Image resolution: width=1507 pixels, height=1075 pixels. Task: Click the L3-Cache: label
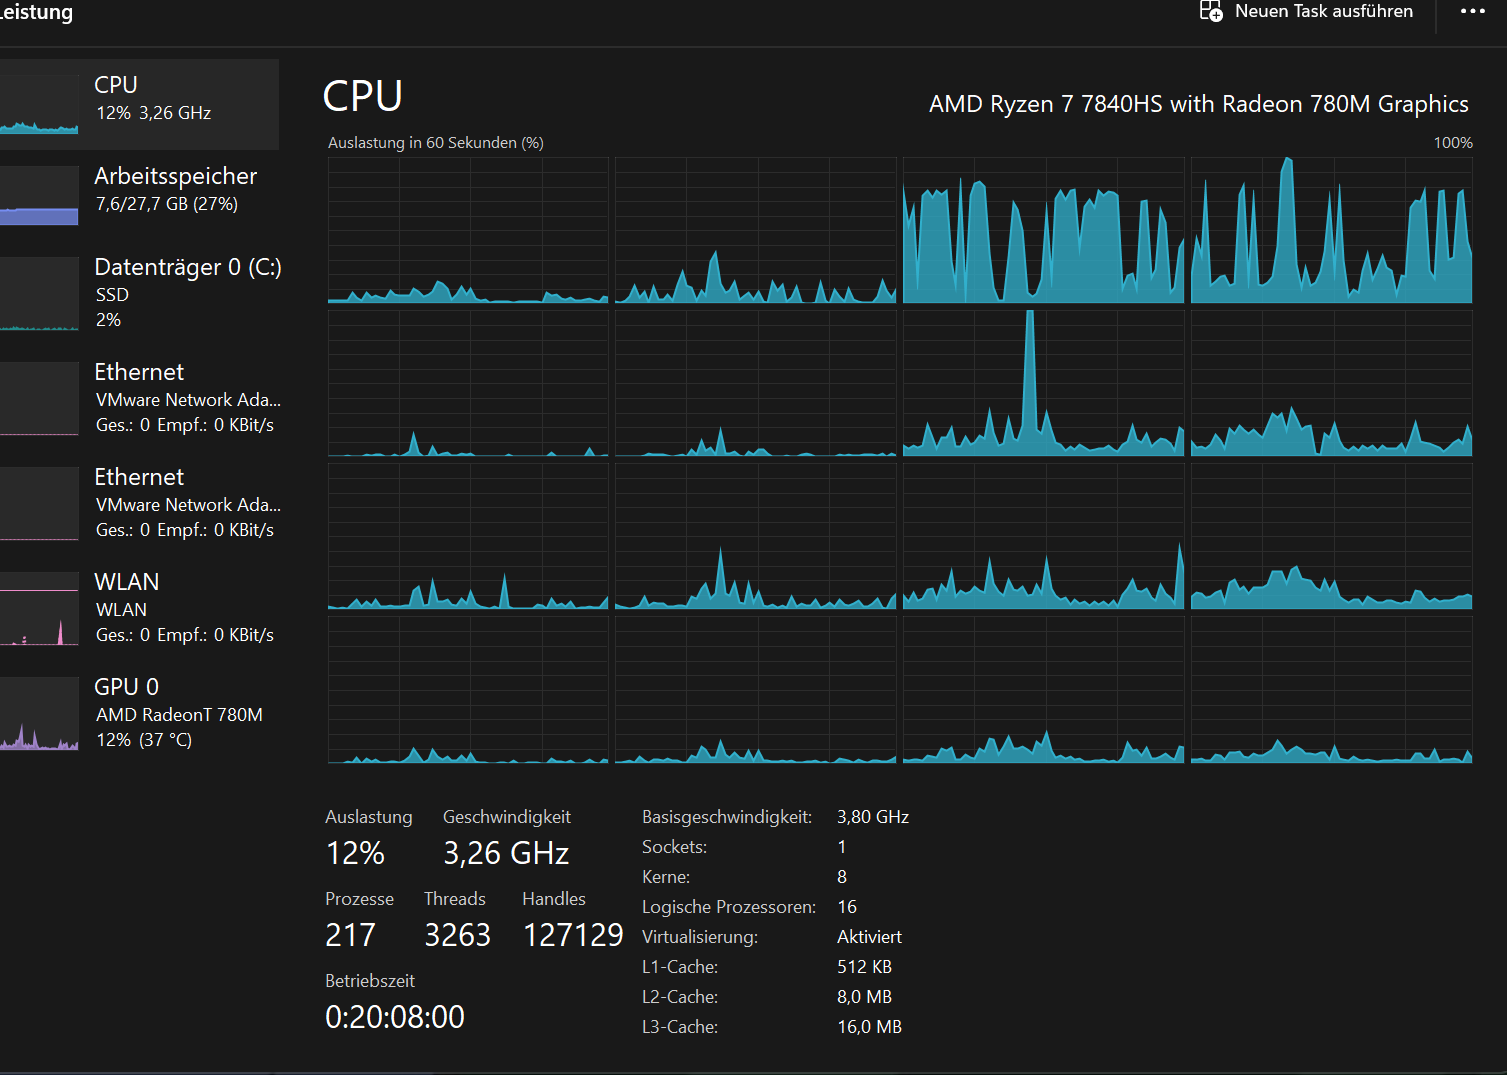click(680, 1027)
